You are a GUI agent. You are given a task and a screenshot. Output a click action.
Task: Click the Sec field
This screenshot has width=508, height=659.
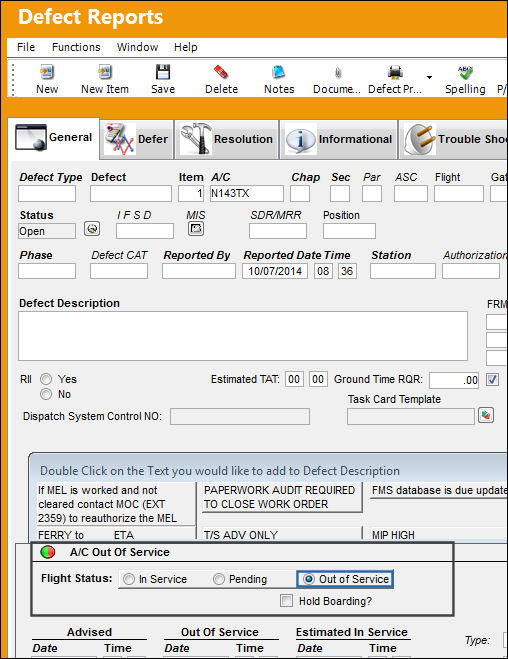pos(340,194)
